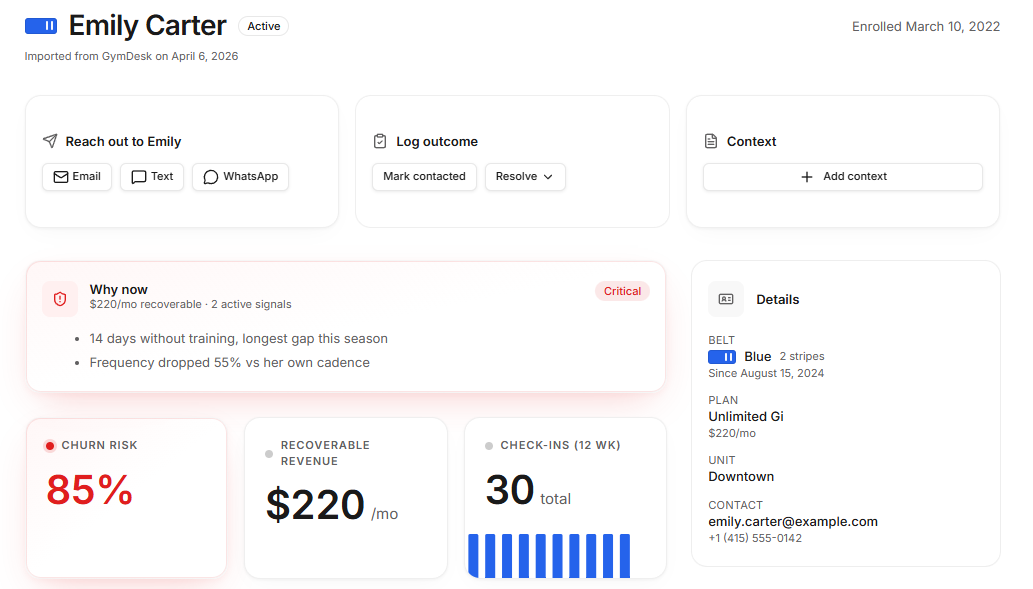The image size is (1033, 589).
Task: Click the document icon next to Context
Action: 711,141
